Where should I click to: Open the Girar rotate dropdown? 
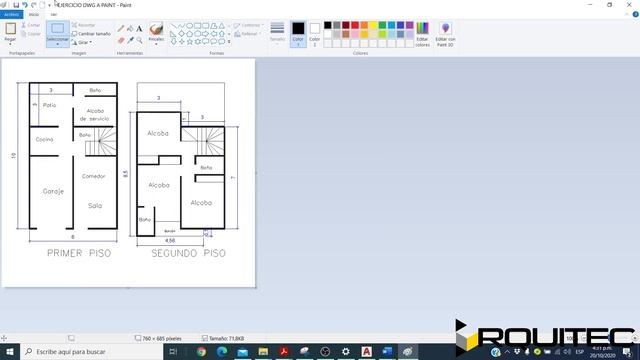(82, 42)
